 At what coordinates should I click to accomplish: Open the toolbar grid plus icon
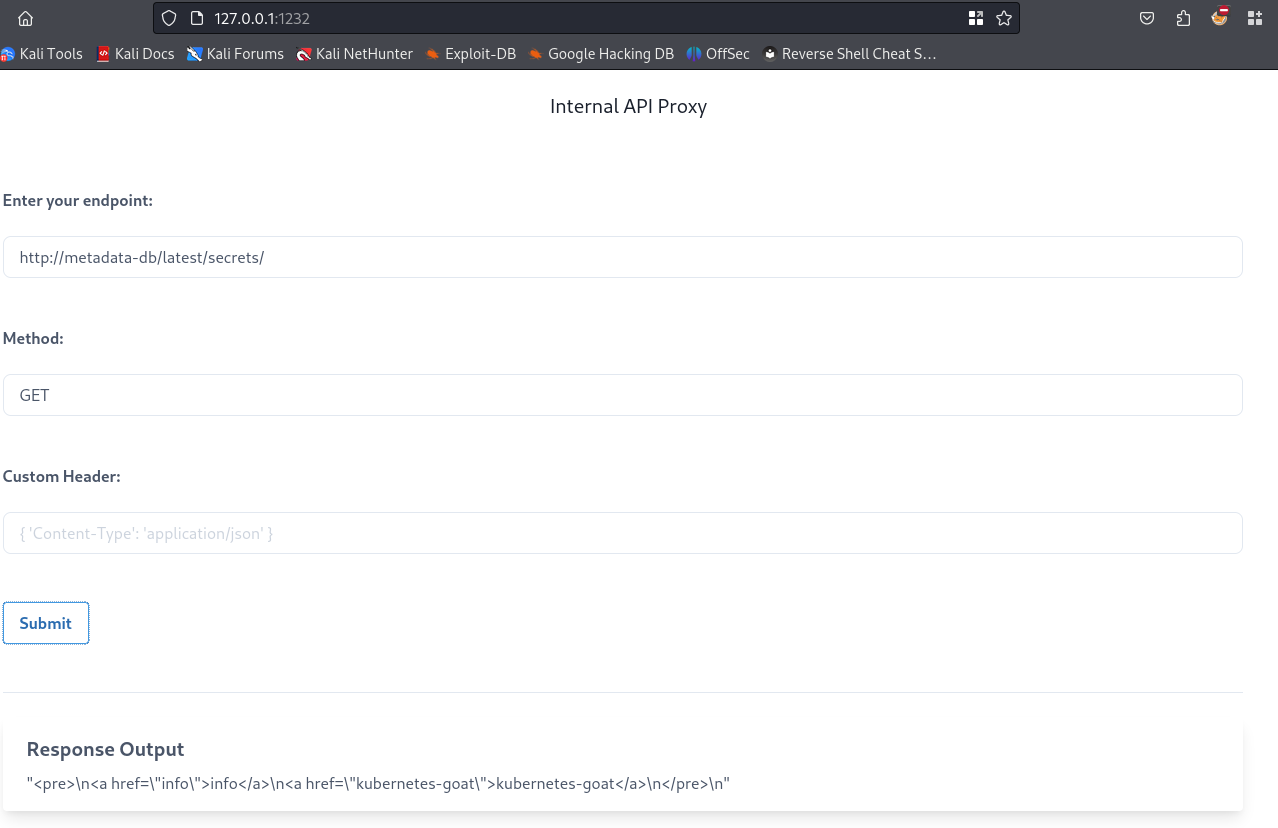click(1254, 18)
